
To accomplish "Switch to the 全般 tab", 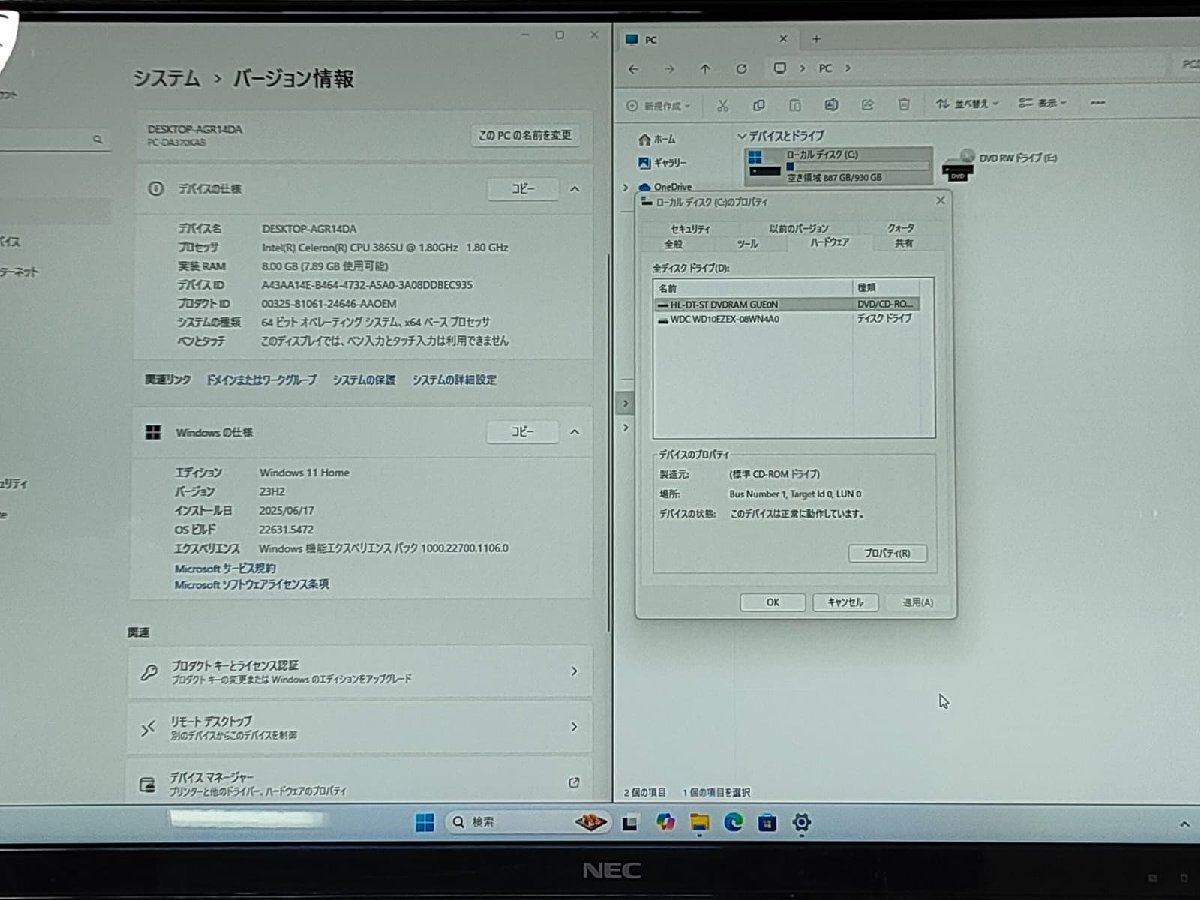I will [x=674, y=243].
